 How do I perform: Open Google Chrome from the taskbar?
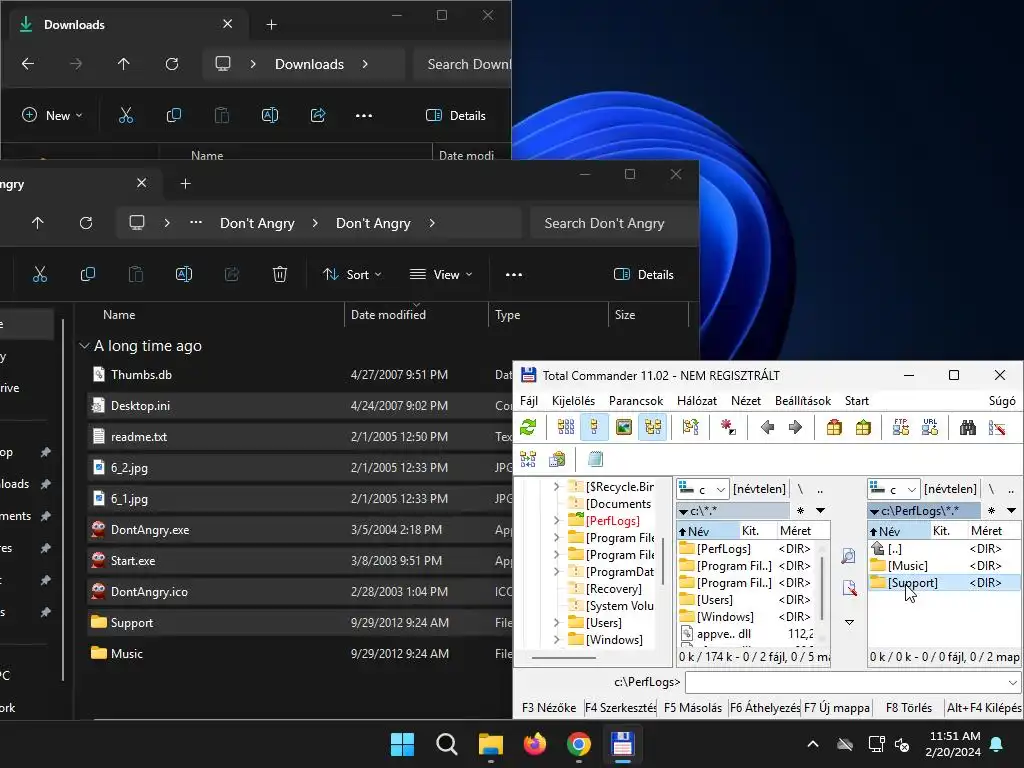coord(579,744)
